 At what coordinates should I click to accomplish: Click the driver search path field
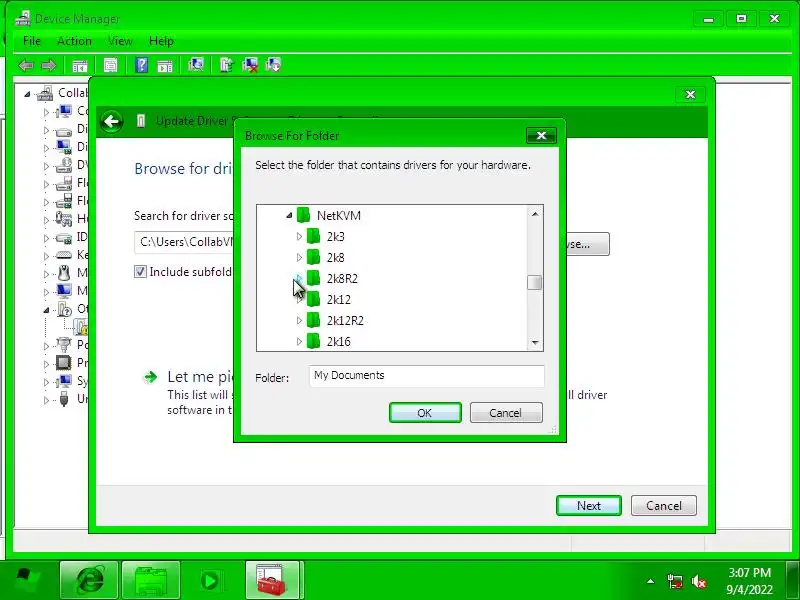point(184,242)
